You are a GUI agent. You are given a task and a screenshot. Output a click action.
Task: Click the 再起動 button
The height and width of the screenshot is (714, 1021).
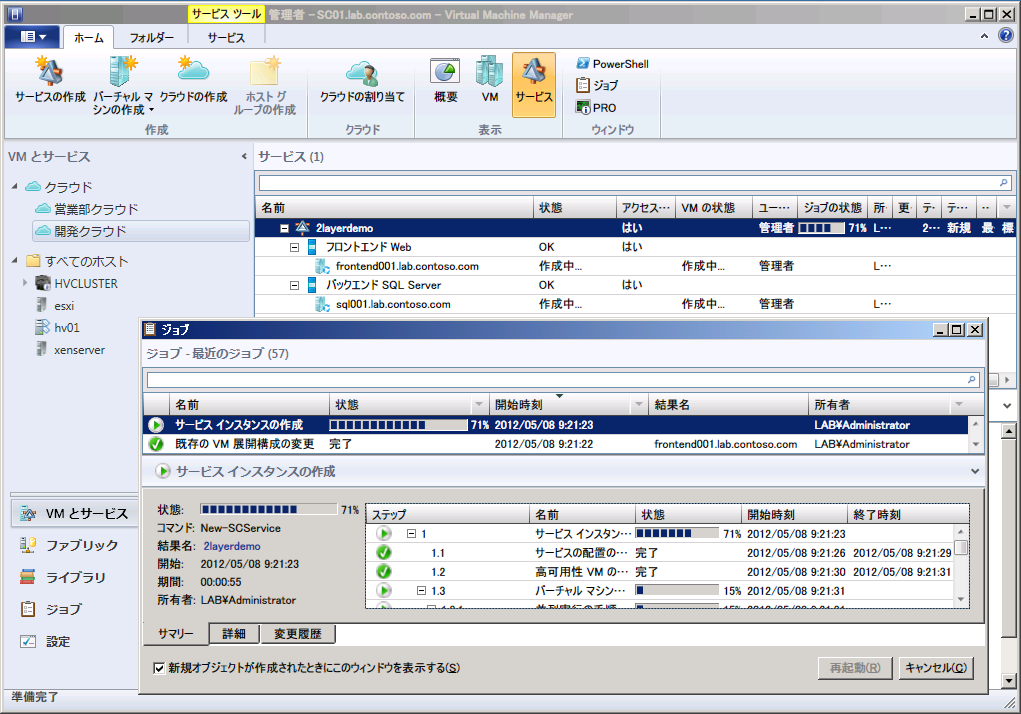pyautogui.click(x=854, y=667)
